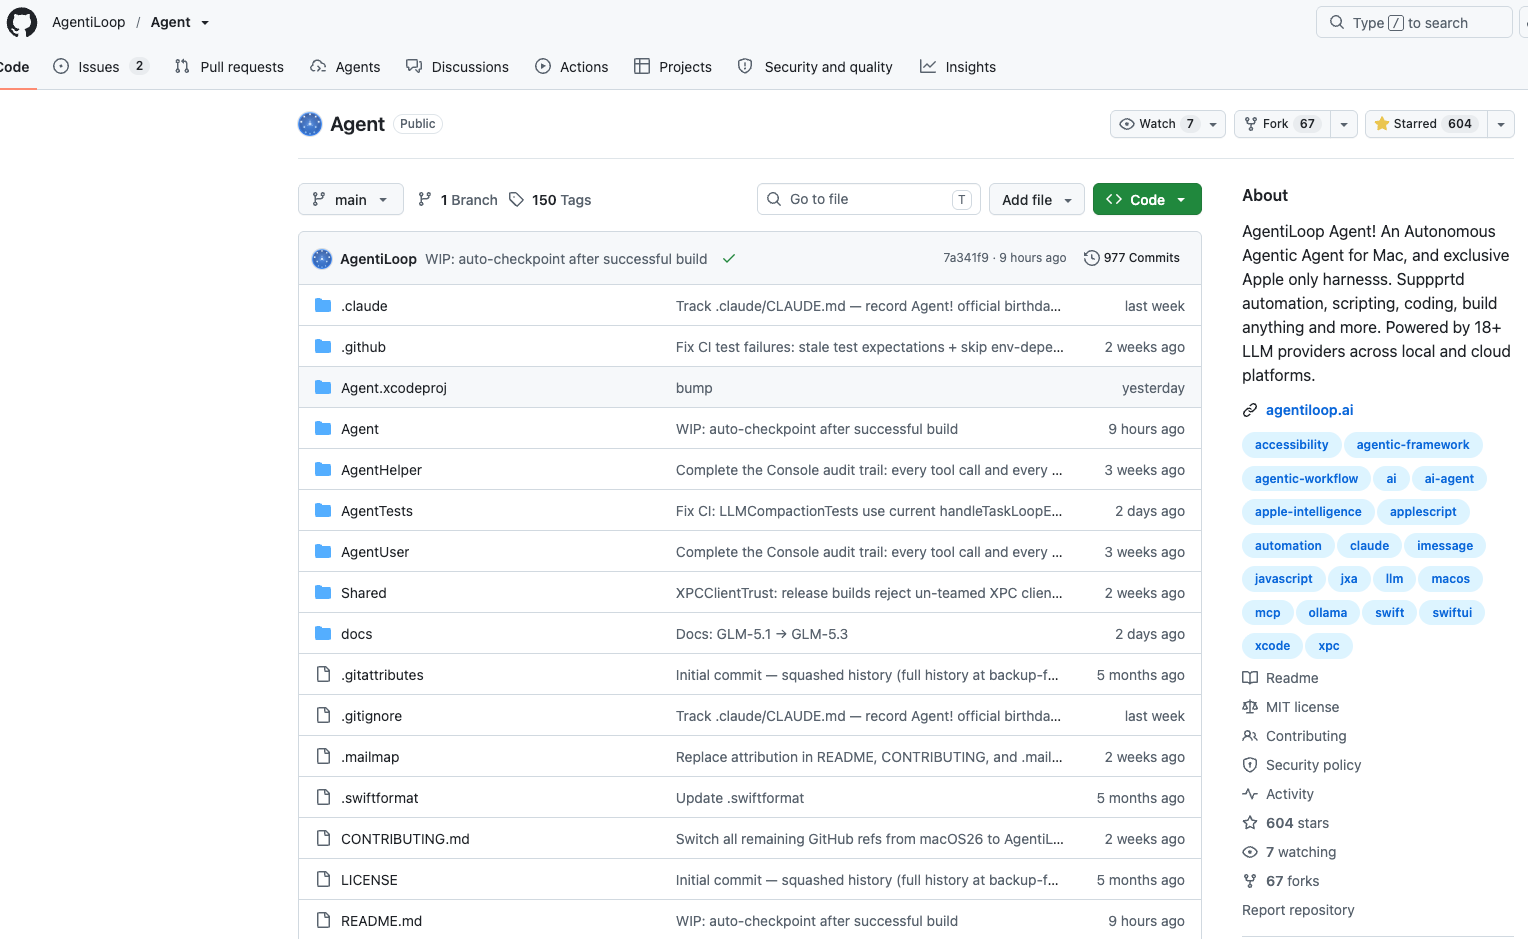1528x939 pixels.
Task: Click the eye icon beside 7 watching
Action: (1250, 852)
